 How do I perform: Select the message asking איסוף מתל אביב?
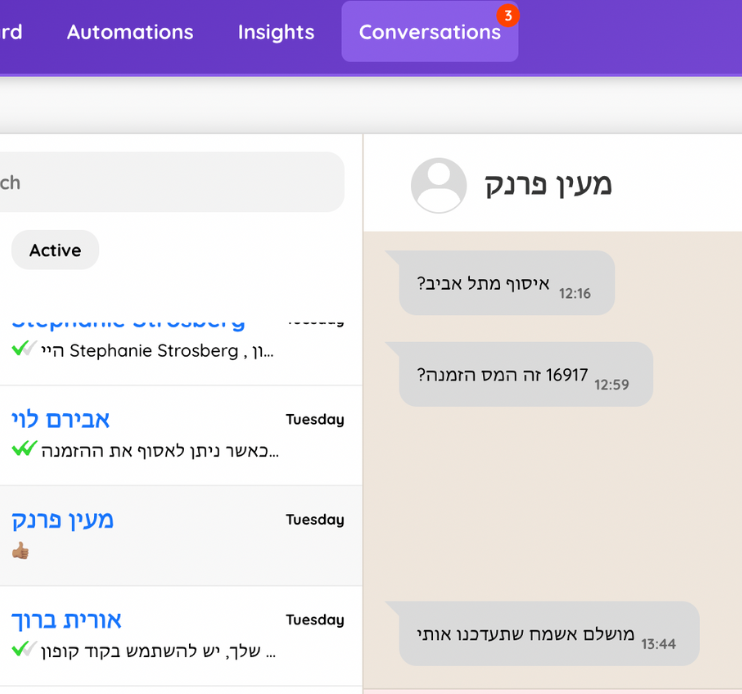tap(506, 283)
